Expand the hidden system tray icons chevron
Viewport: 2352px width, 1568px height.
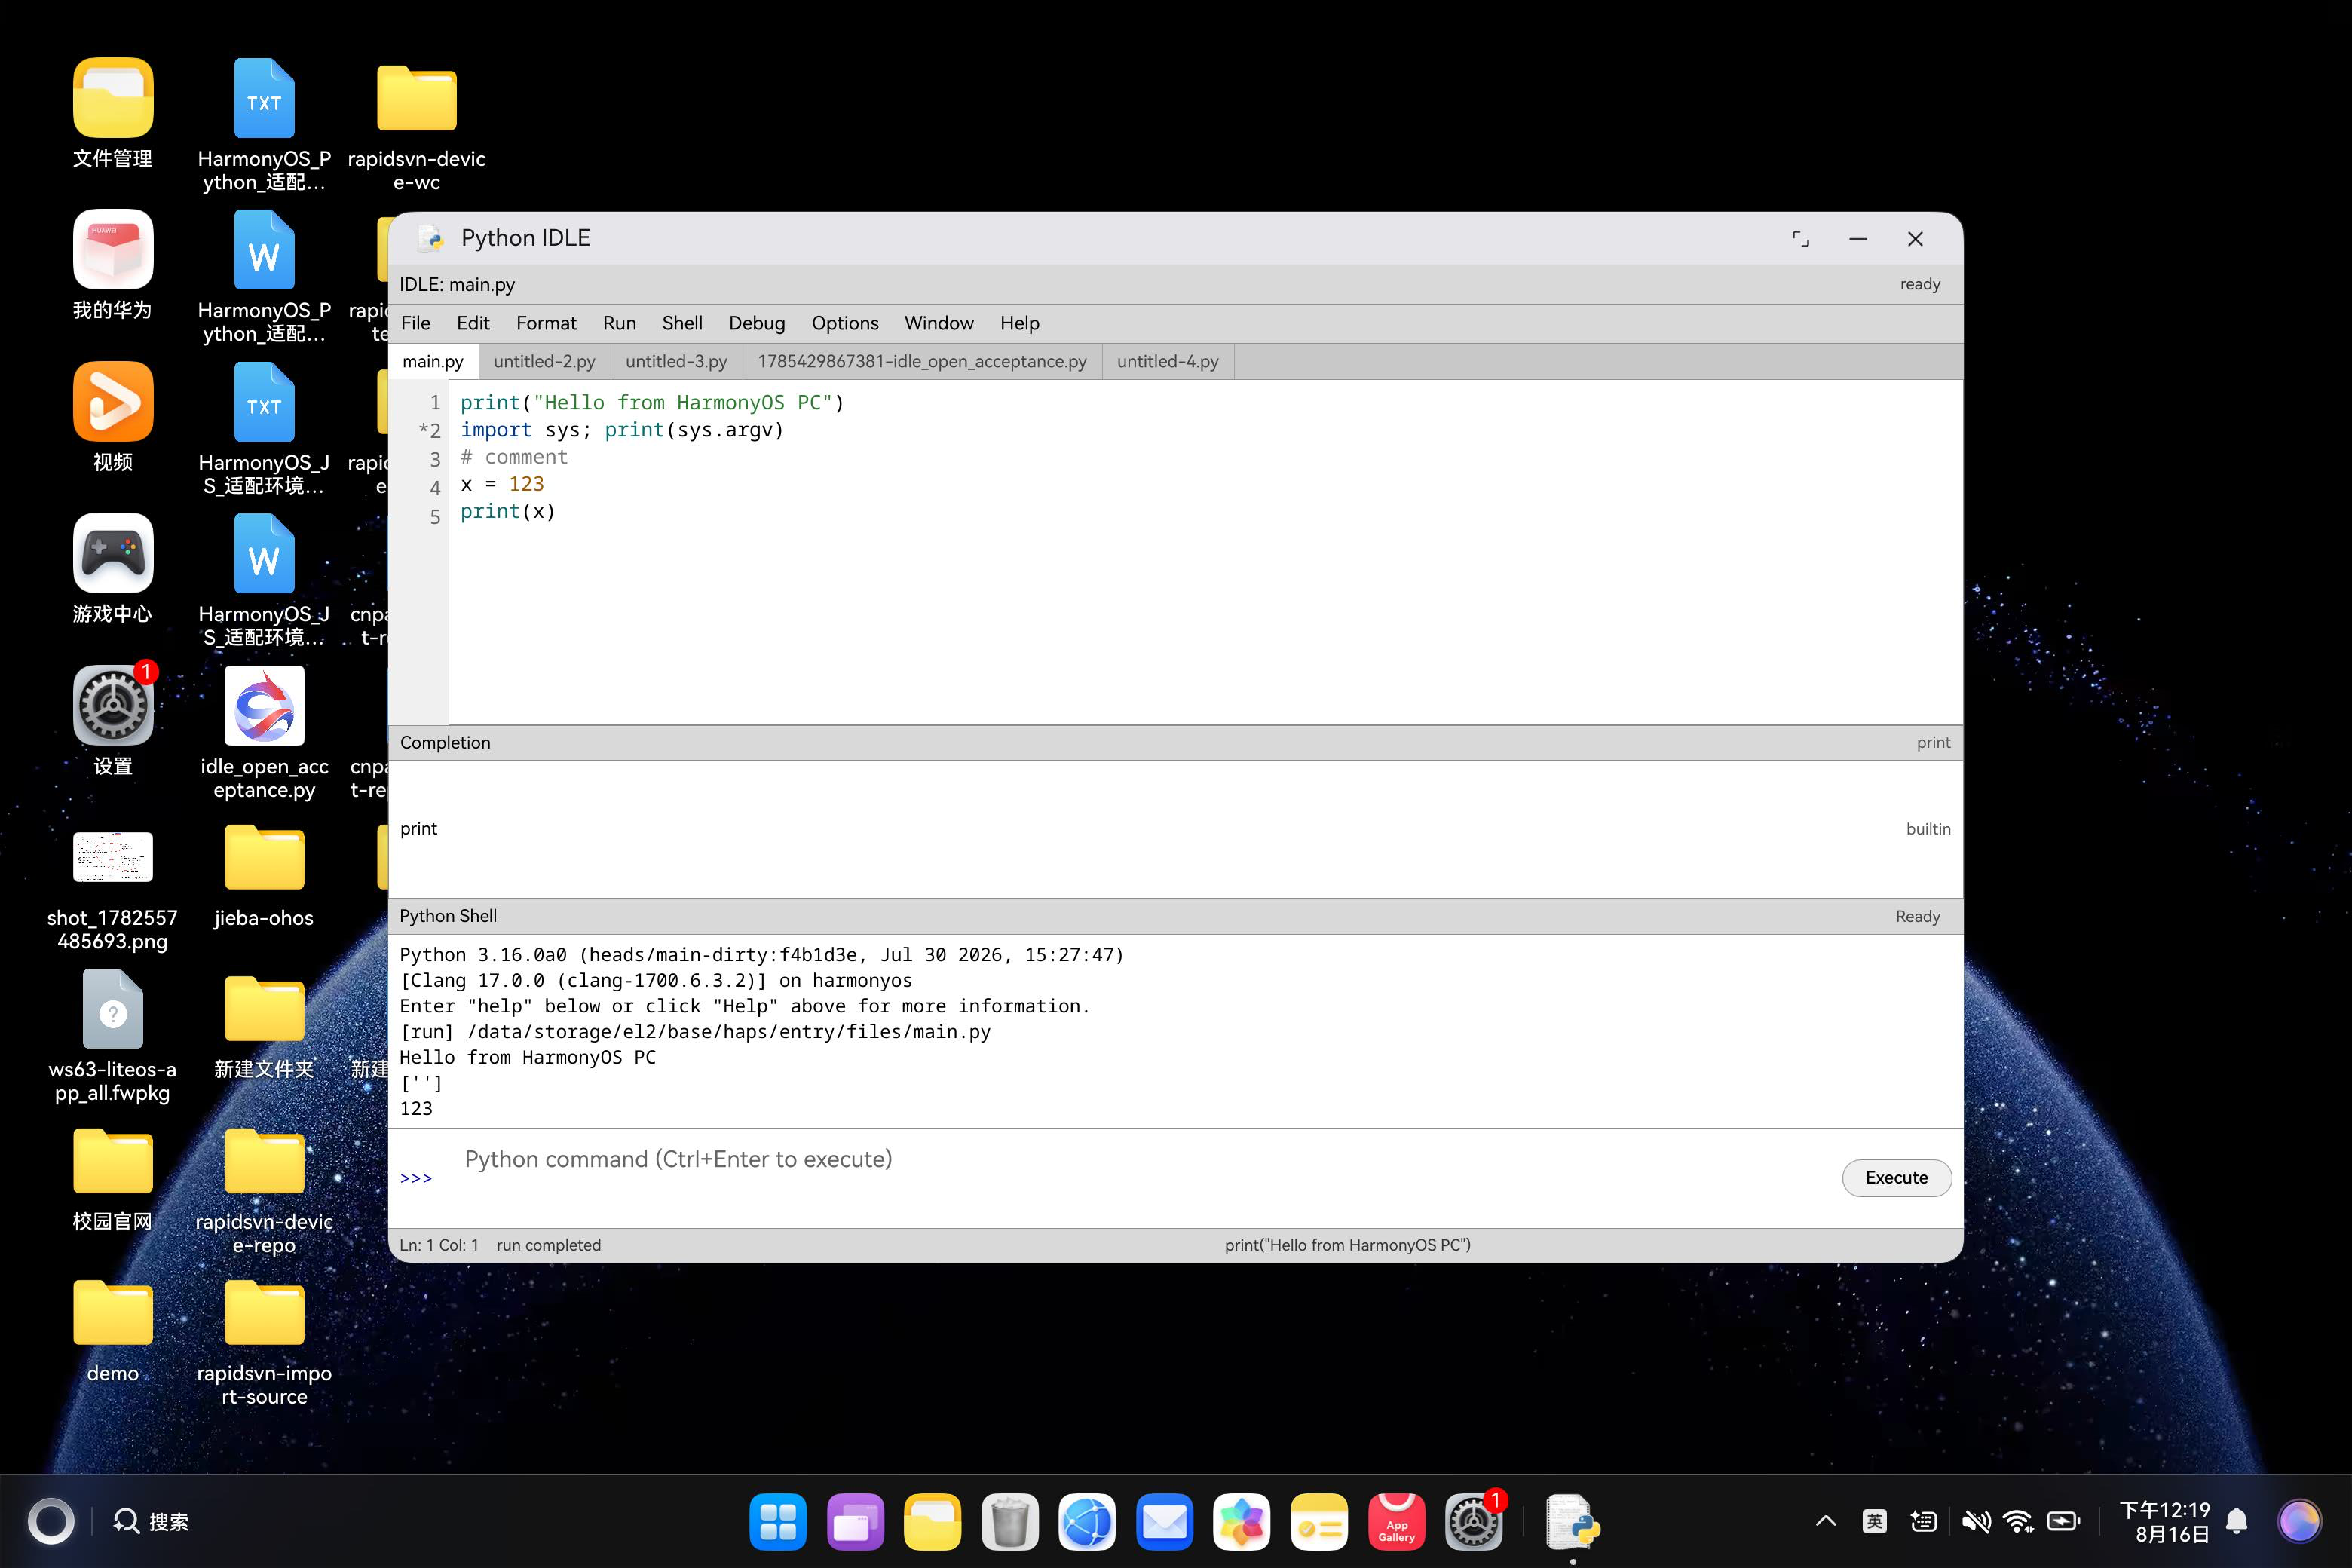point(1825,1521)
